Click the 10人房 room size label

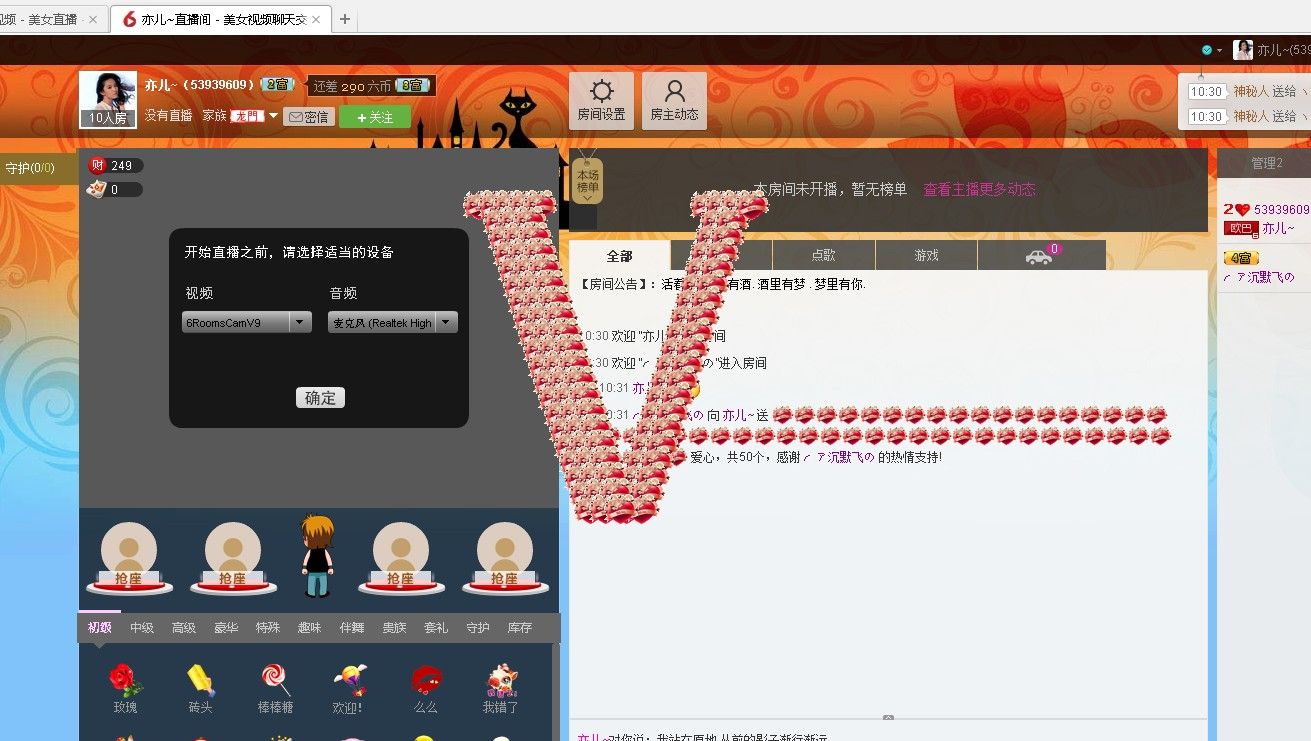pyautogui.click(x=107, y=118)
